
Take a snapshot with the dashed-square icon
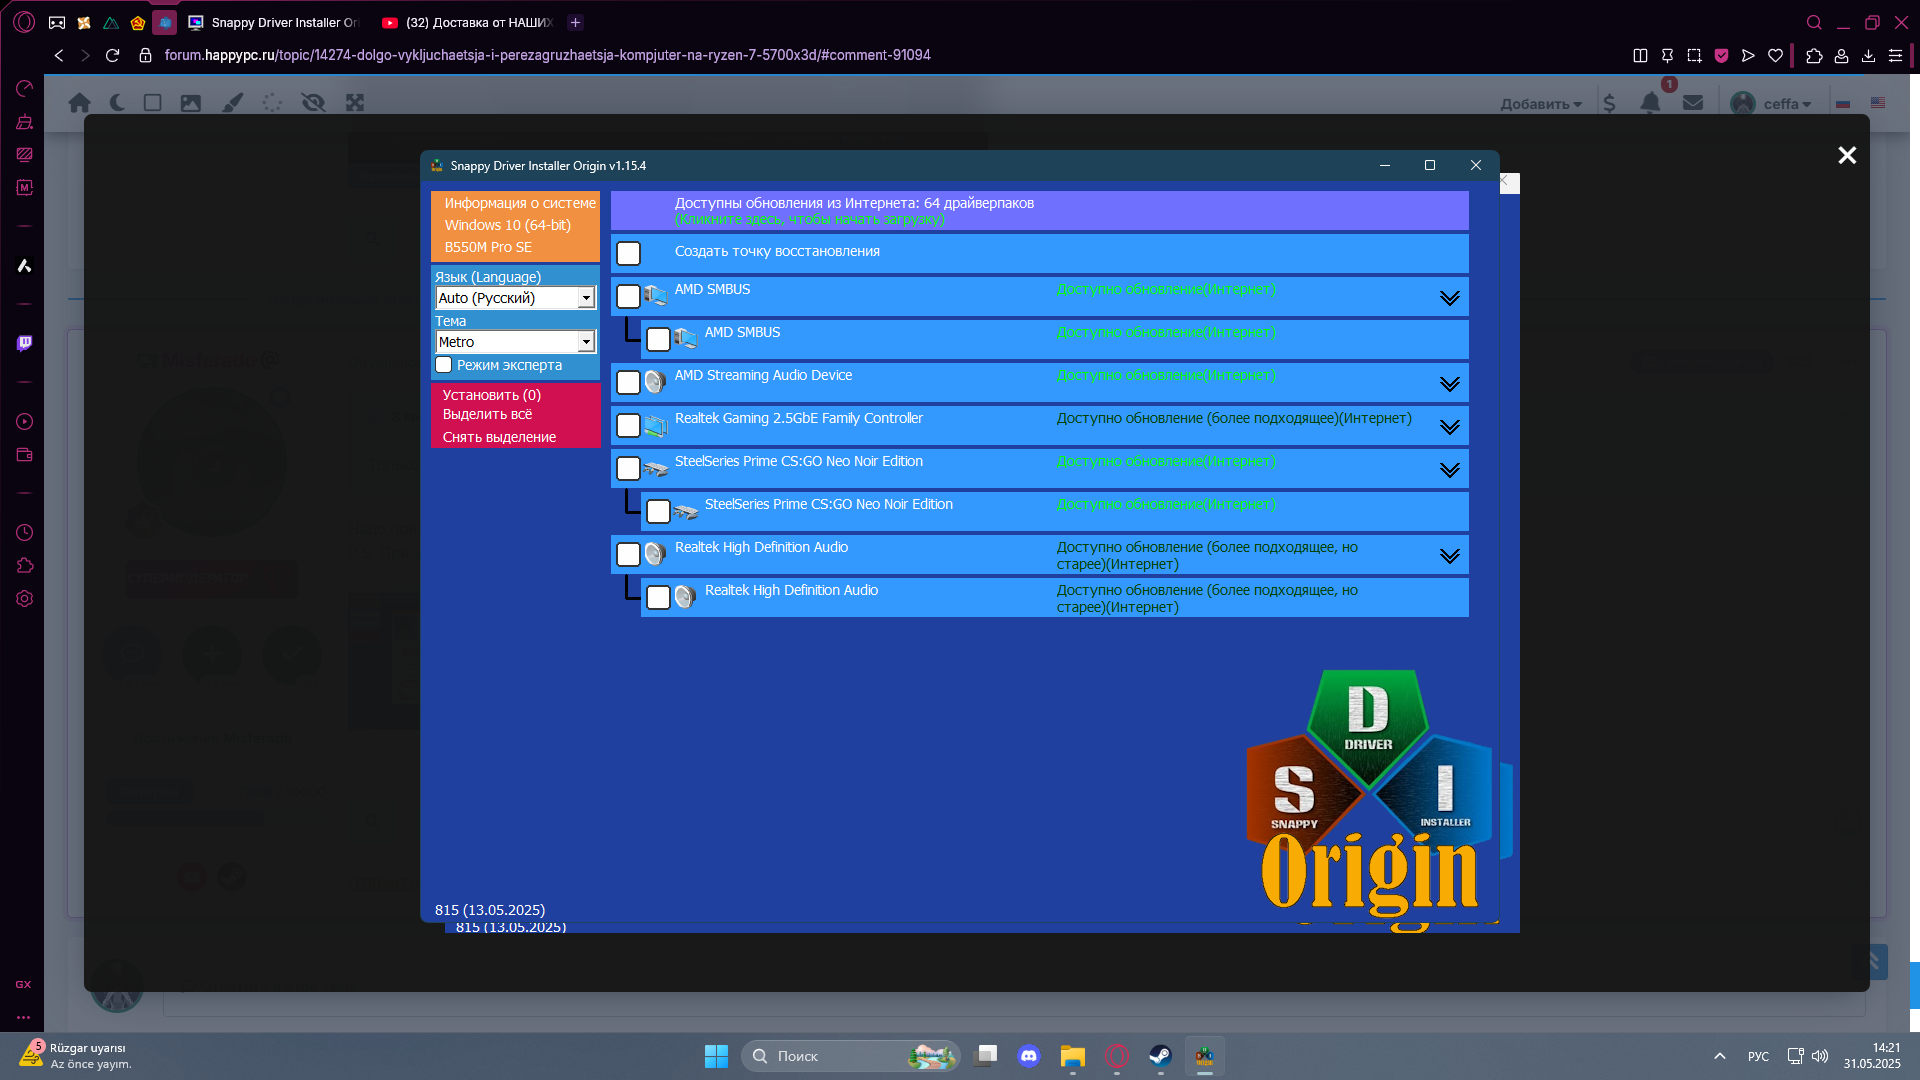coord(1694,55)
